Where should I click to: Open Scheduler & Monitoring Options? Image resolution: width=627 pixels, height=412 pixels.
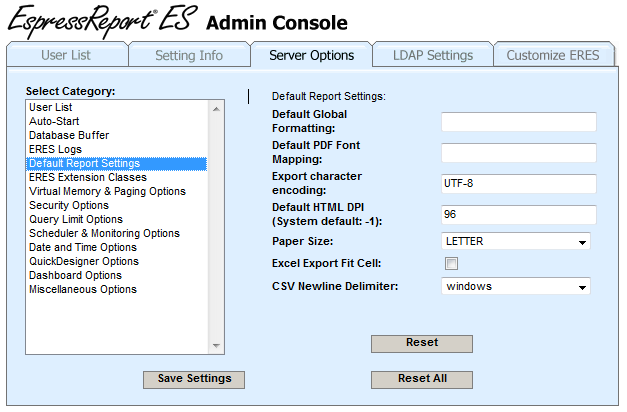[x=117, y=233]
